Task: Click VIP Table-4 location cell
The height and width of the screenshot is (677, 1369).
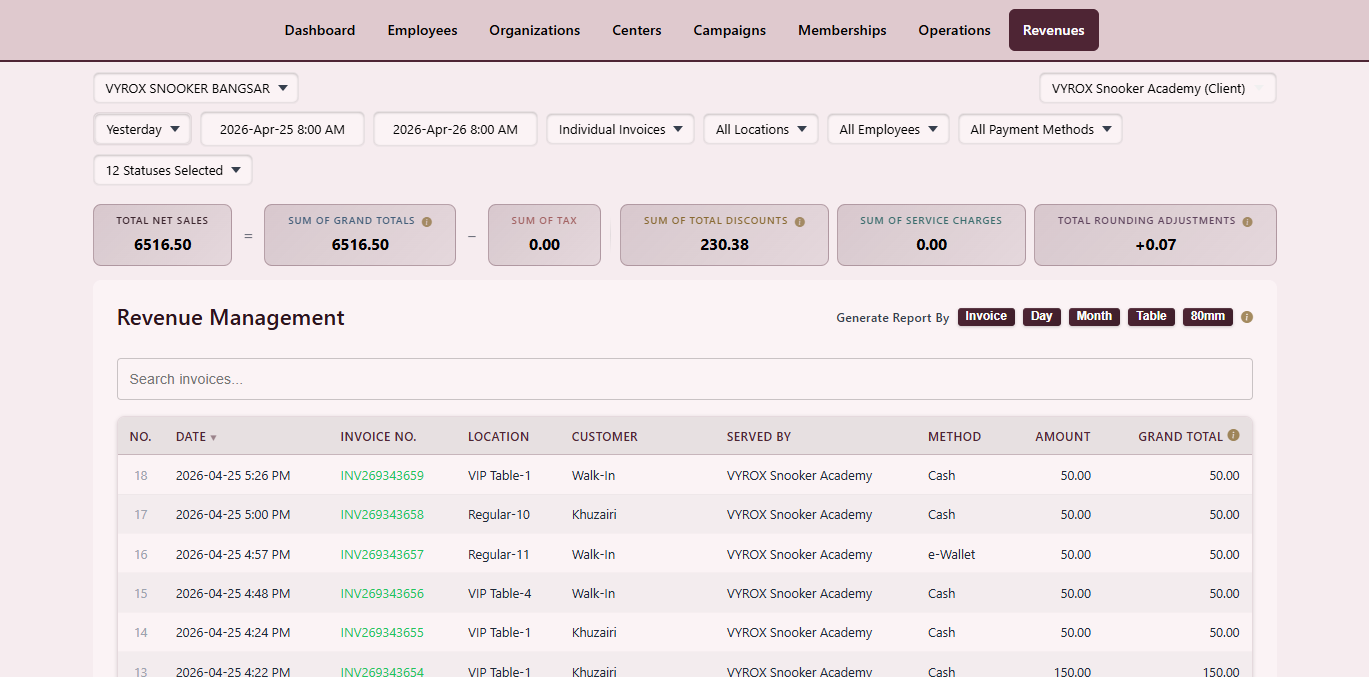Action: 500,594
